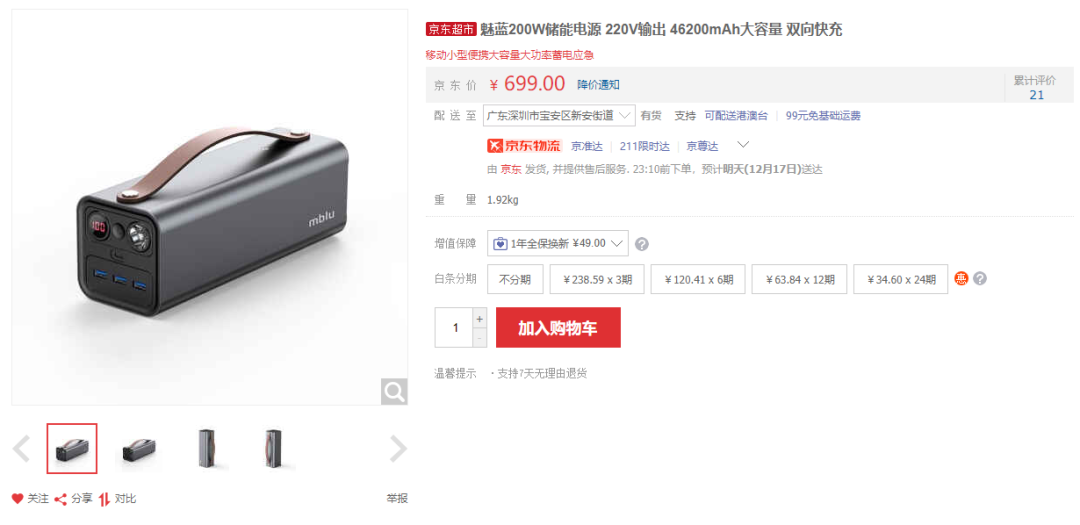Expand the 1年全保换新 warranty dropdown
This screenshot has height=525, width=1080.
click(558, 243)
